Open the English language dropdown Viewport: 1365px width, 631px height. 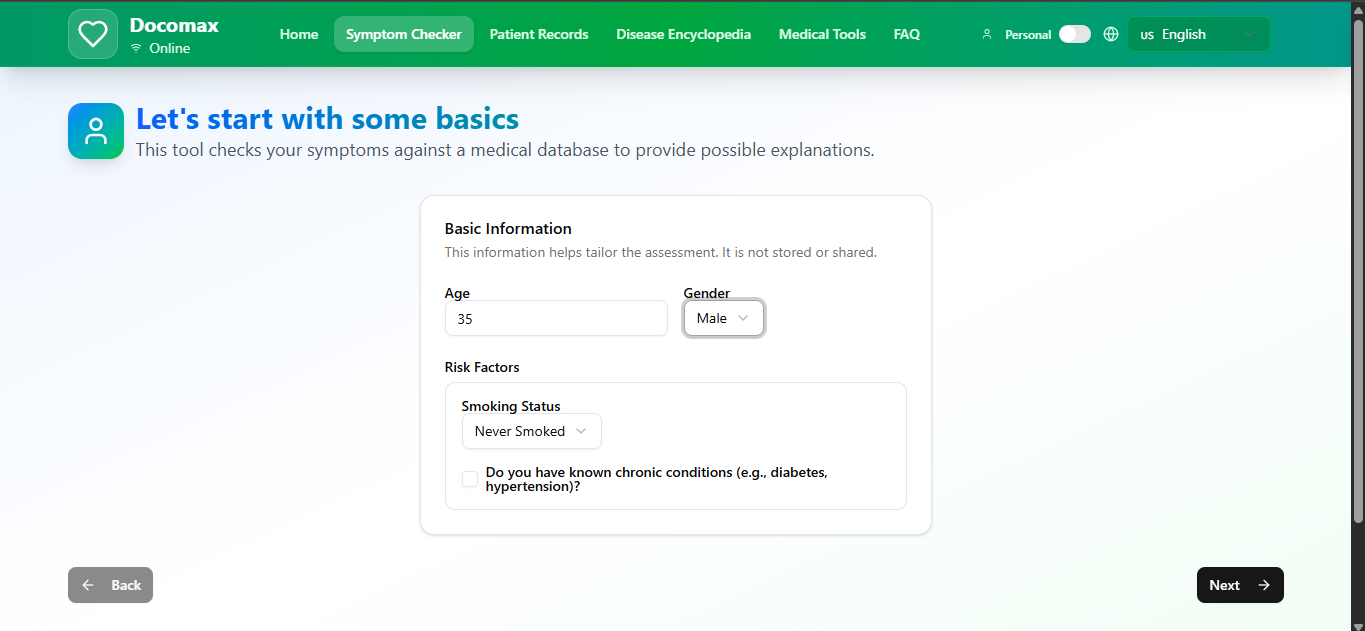coord(1199,34)
